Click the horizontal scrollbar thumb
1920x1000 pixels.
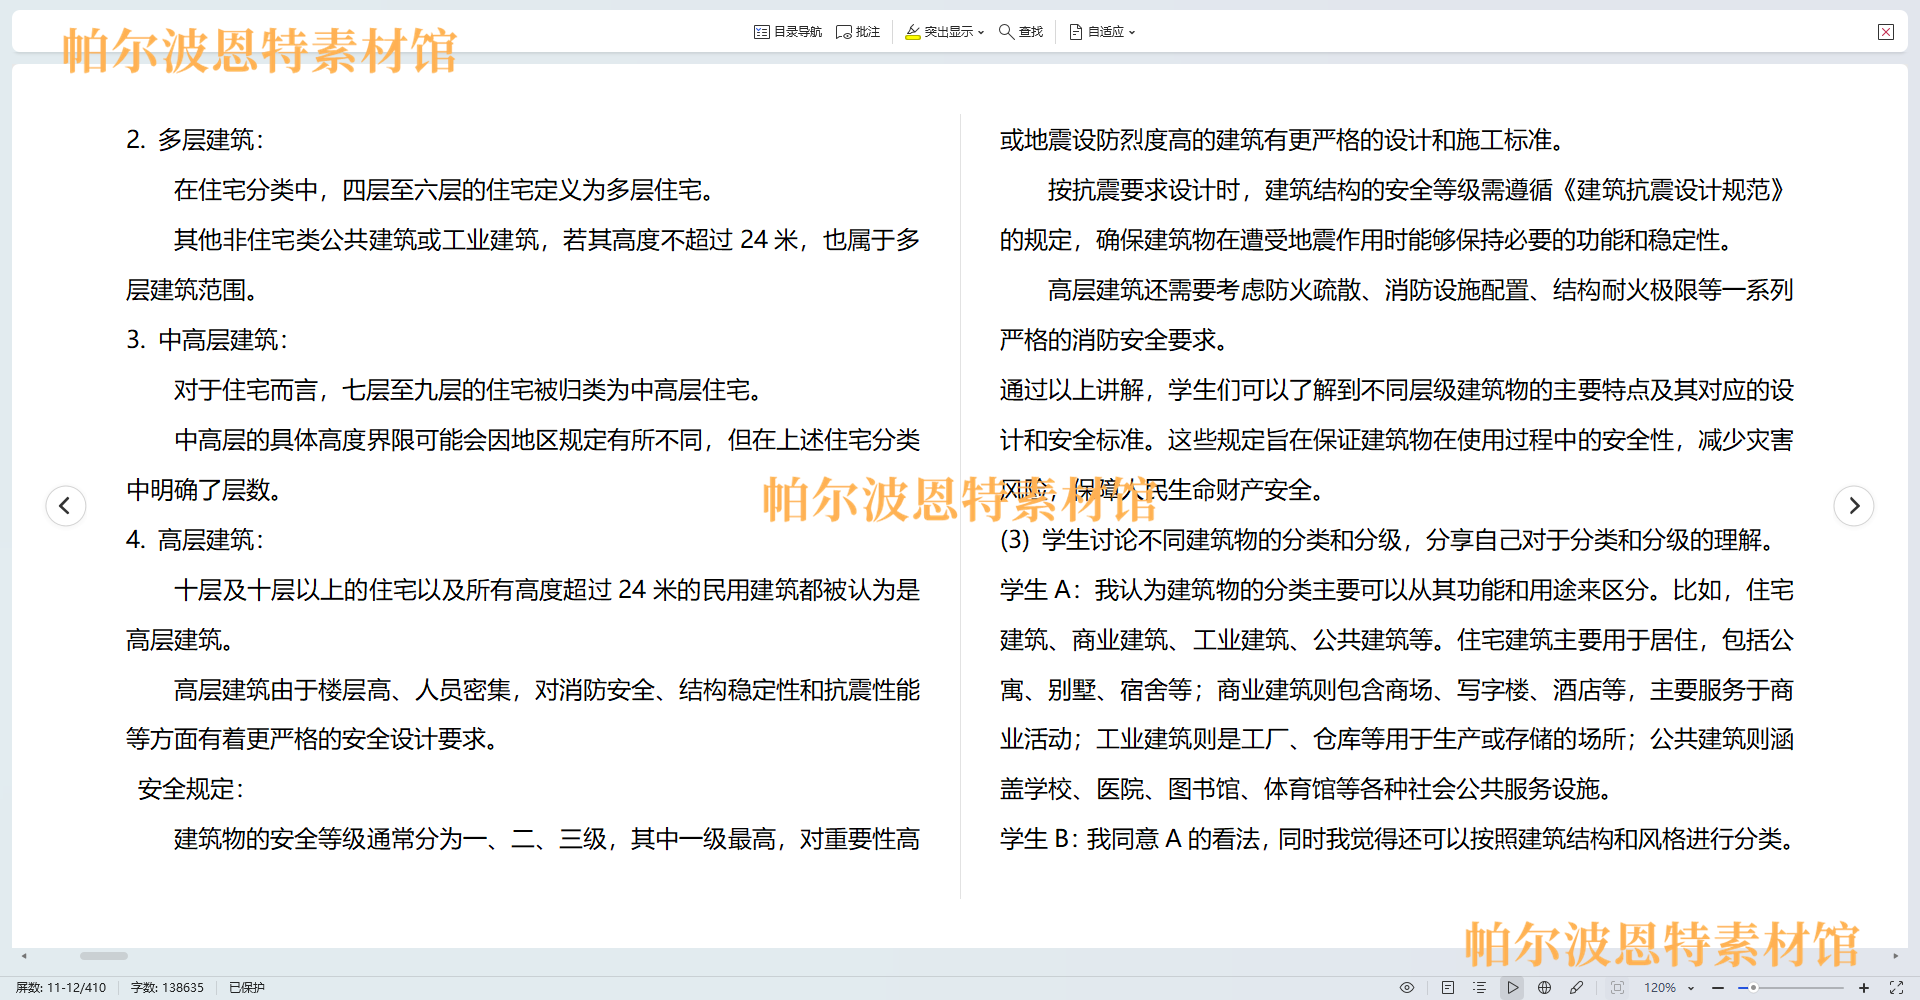(x=104, y=956)
